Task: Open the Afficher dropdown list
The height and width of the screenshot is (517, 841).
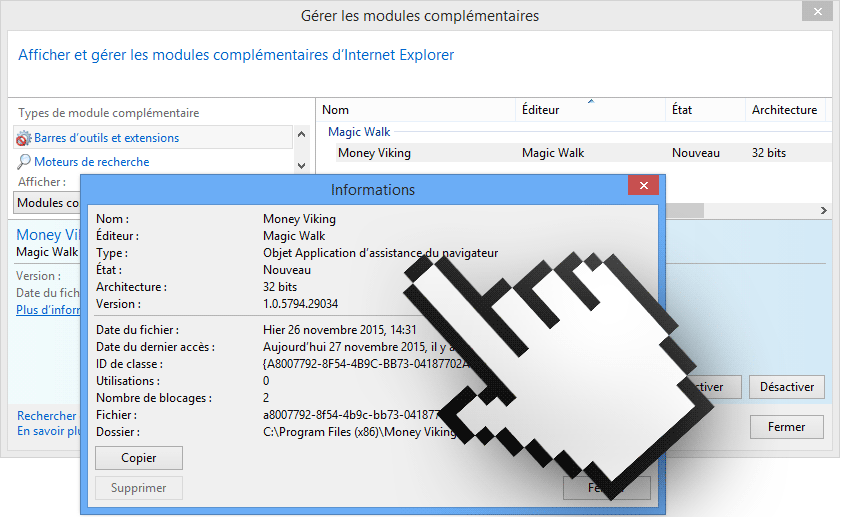Action: pyautogui.click(x=47, y=203)
